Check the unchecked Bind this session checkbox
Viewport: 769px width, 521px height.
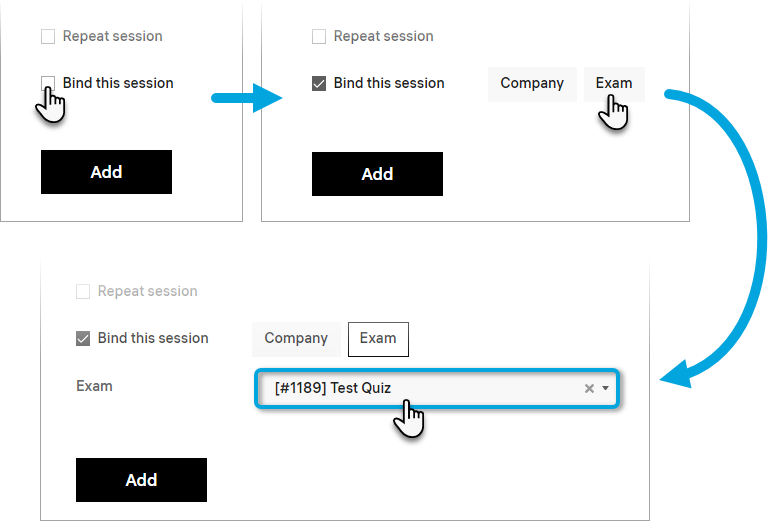pos(48,83)
